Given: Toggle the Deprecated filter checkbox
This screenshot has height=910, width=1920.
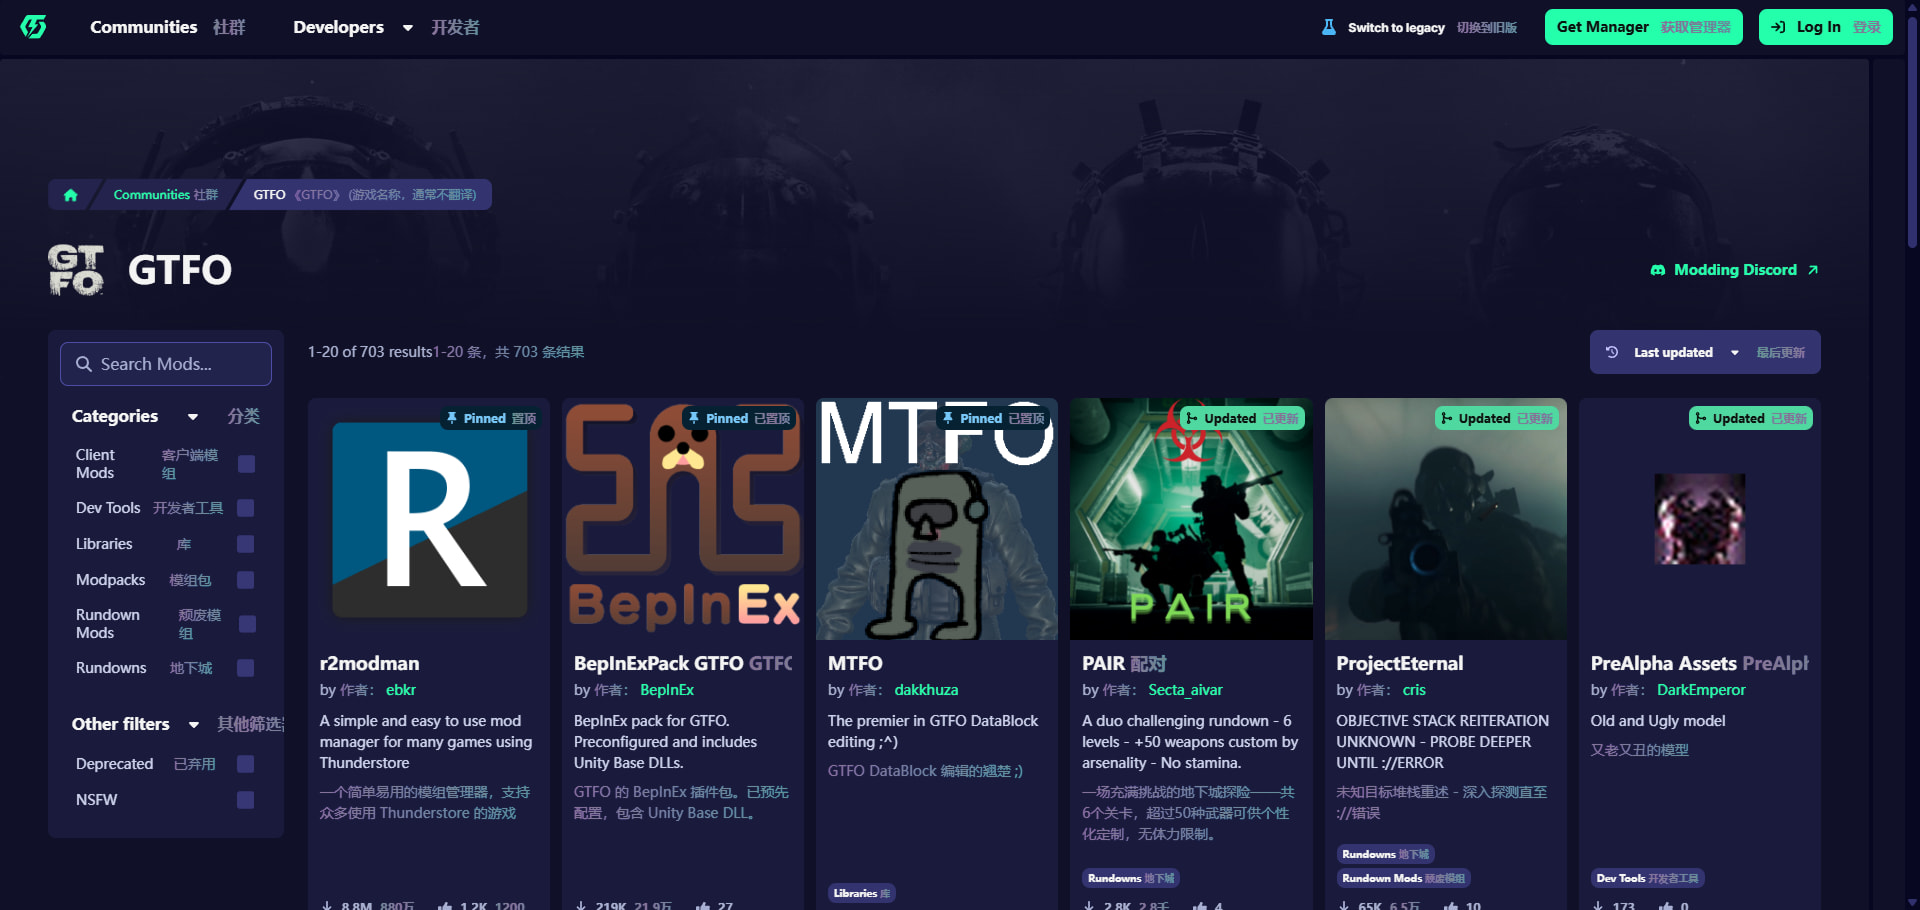Looking at the screenshot, I should [246, 764].
